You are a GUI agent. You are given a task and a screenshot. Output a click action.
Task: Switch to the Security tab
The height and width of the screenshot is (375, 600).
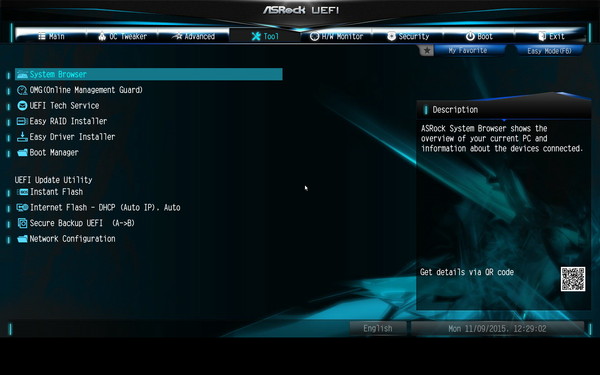click(x=408, y=36)
